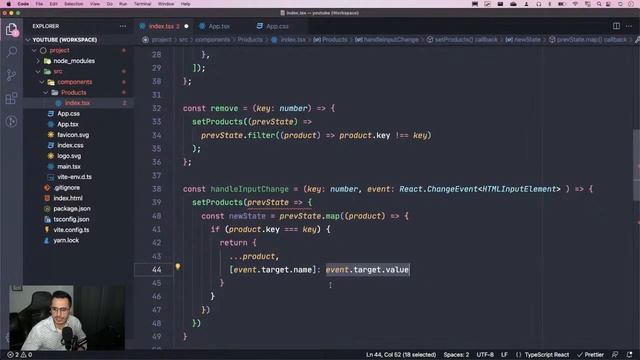Open index.css in the explorer
Viewport: 640px width, 360px height.
coord(78,145)
